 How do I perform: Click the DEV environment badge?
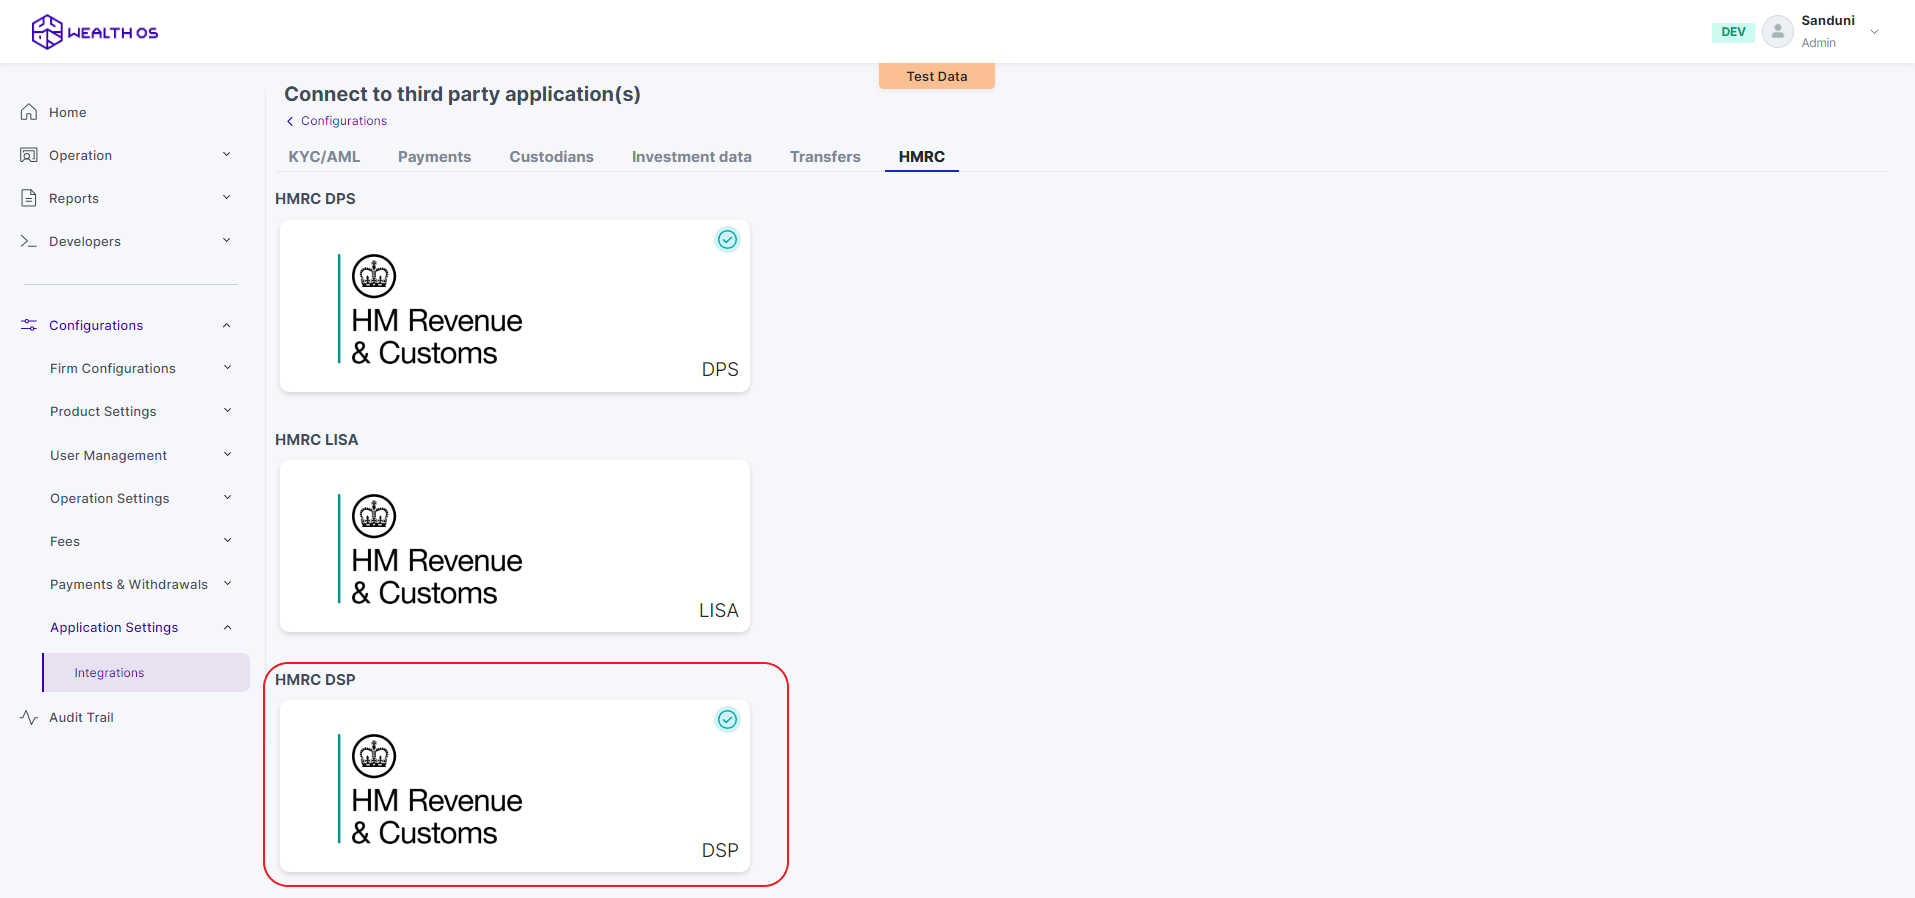click(x=1733, y=32)
